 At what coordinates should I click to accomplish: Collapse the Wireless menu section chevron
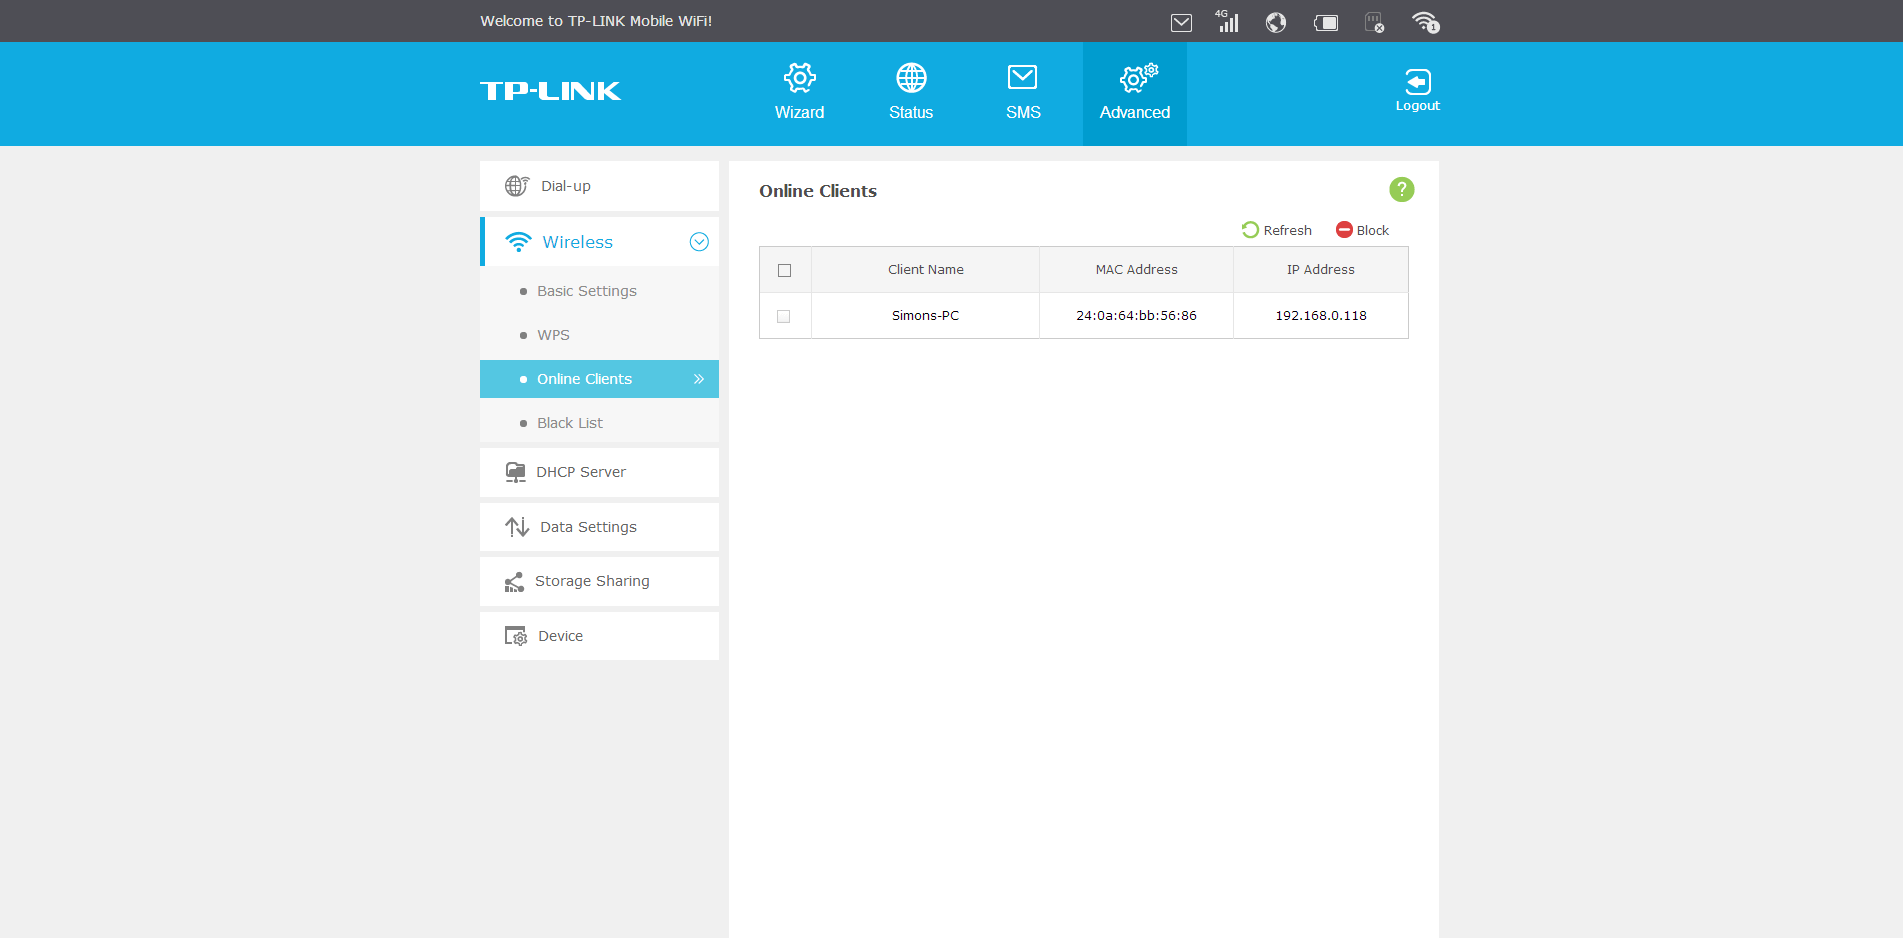(699, 242)
